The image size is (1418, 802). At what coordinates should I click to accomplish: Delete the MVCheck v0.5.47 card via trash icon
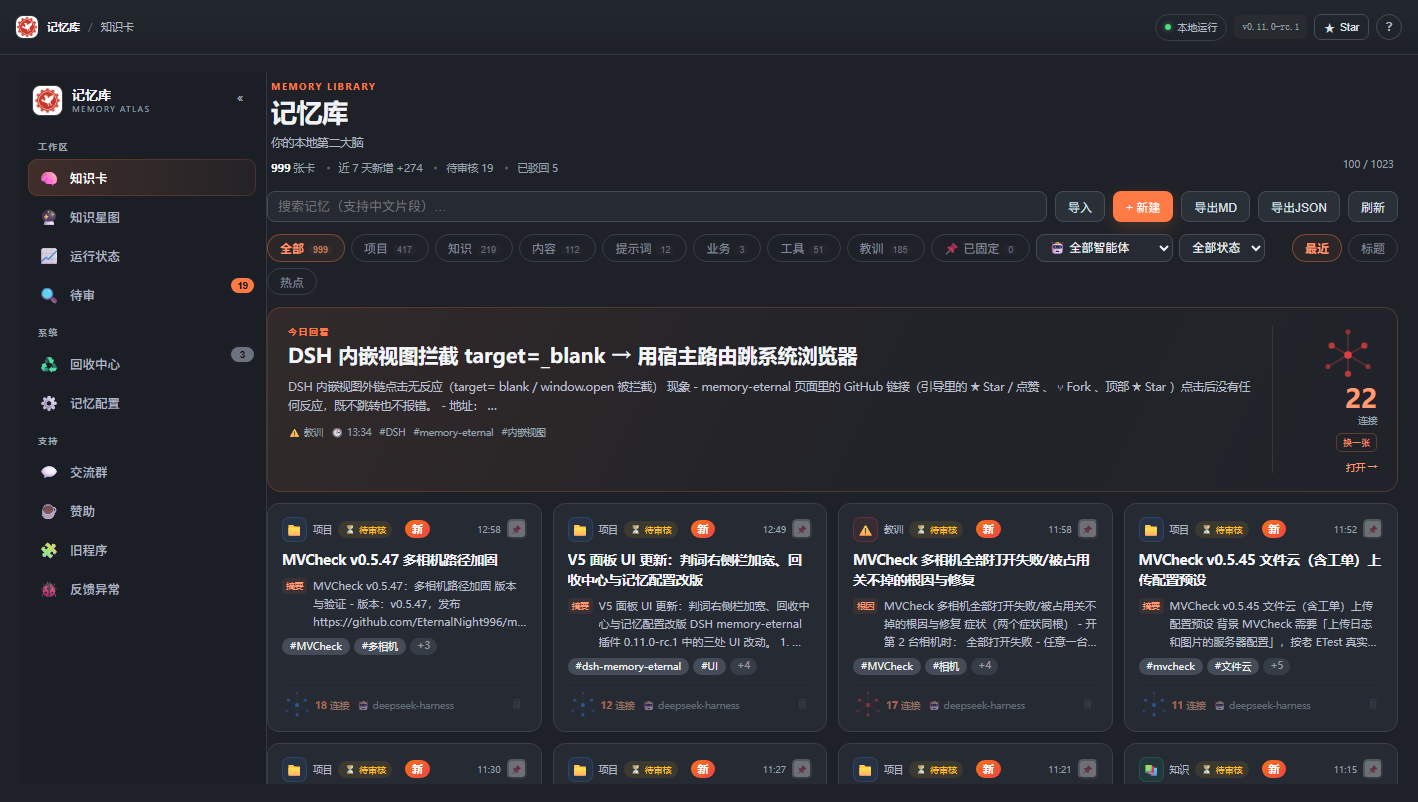coord(517,705)
